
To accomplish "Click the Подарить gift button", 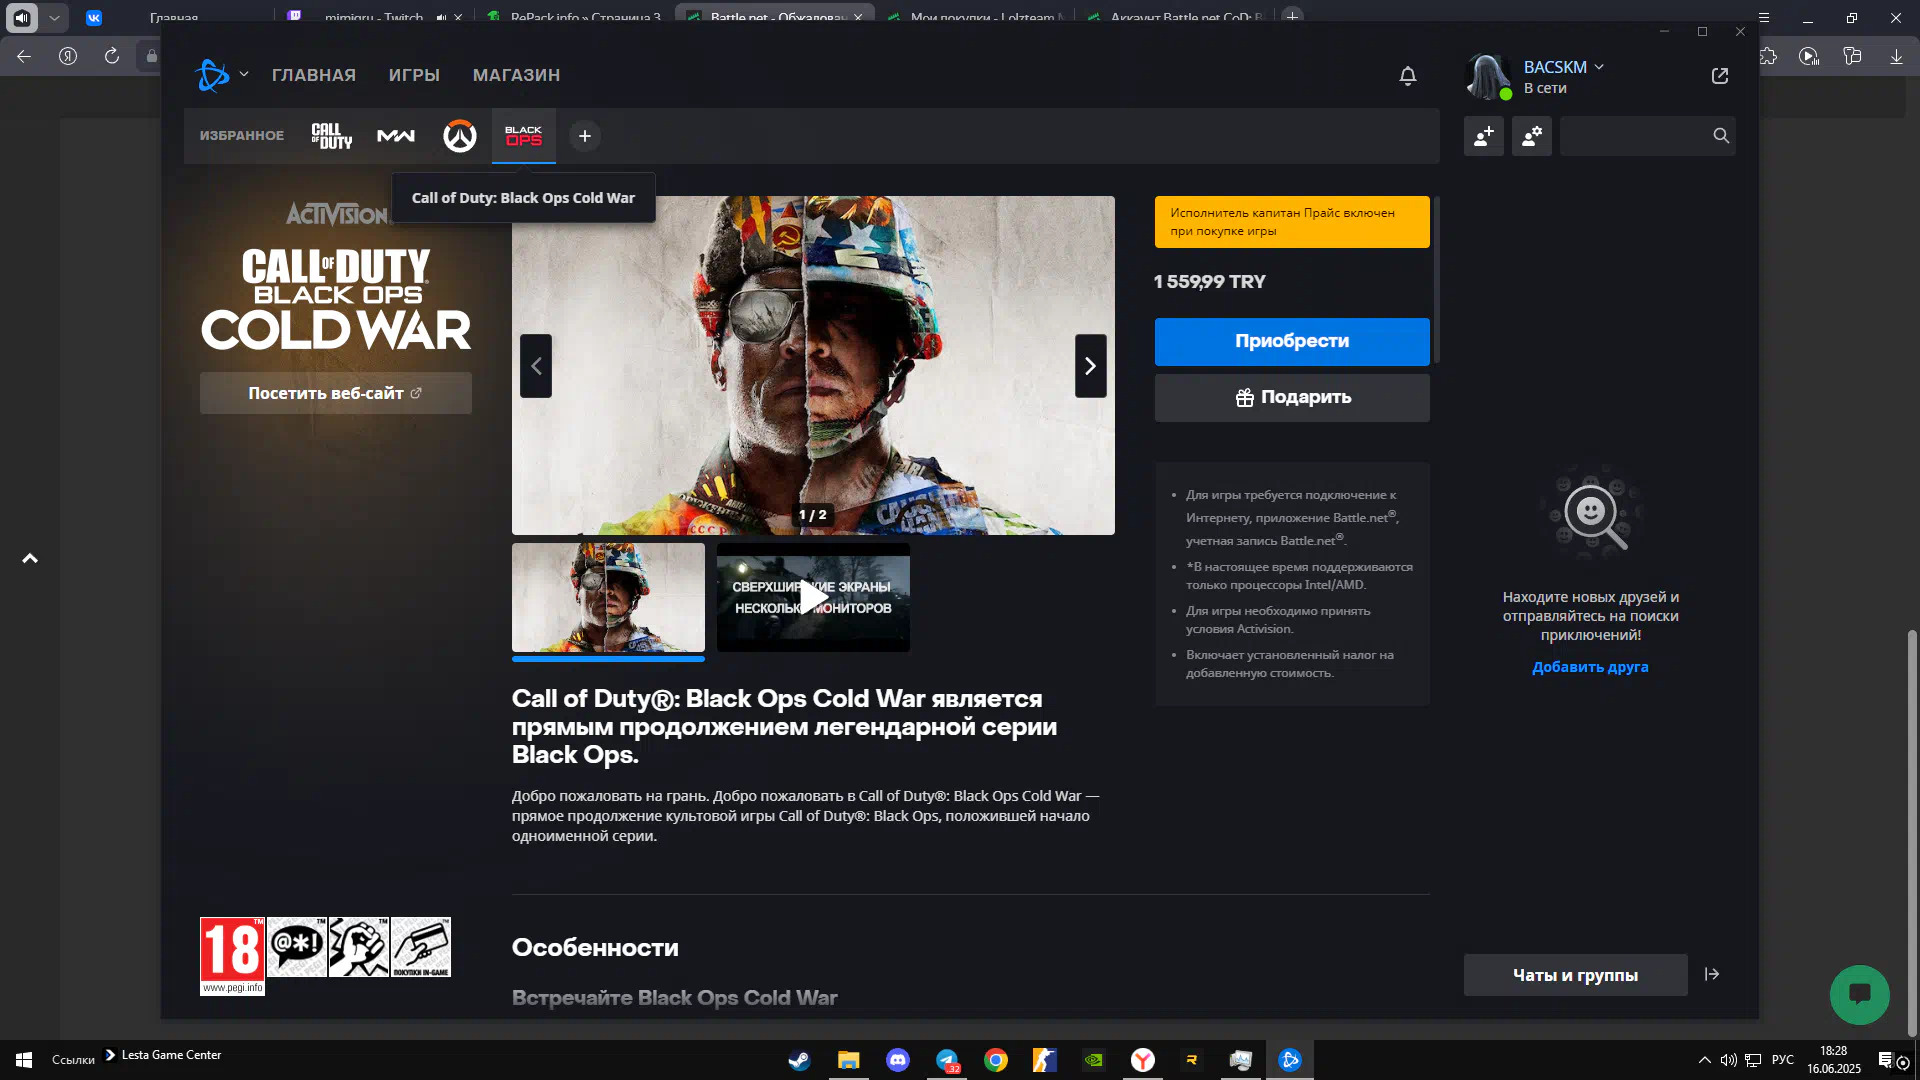I will coord(1292,397).
